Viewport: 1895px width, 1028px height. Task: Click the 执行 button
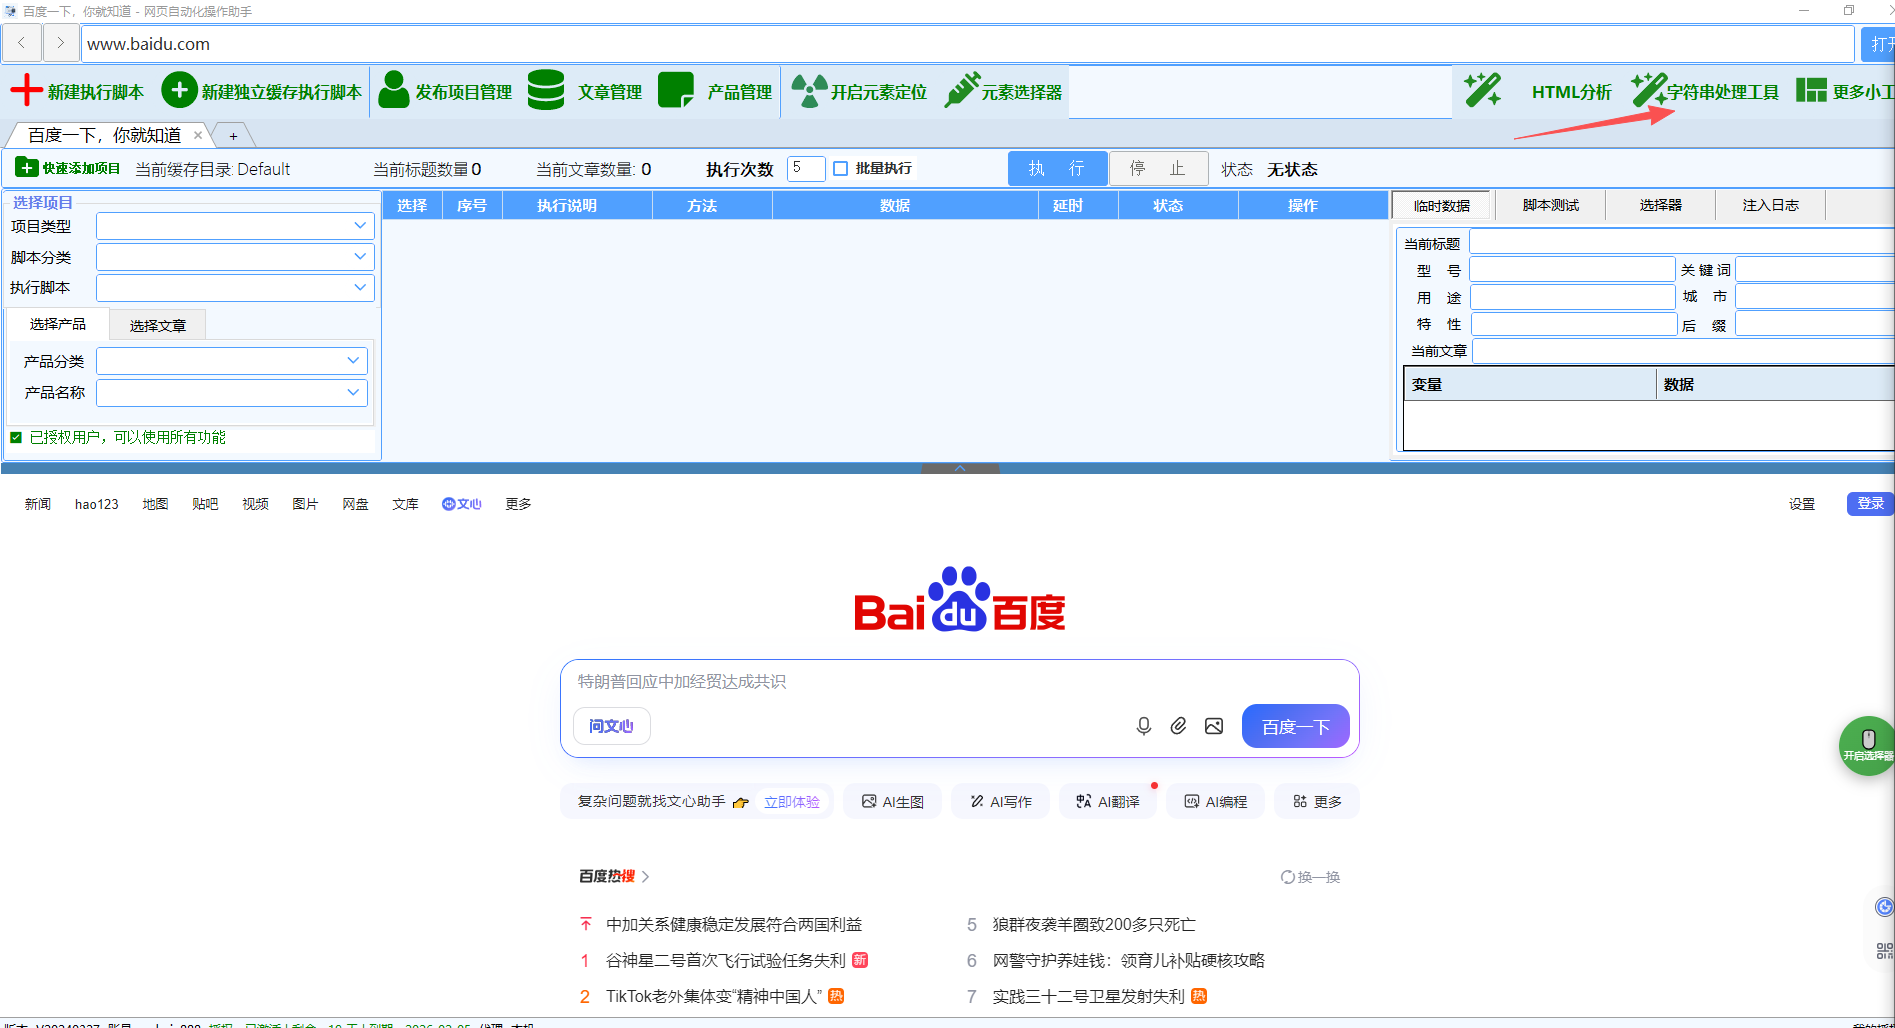point(1057,169)
